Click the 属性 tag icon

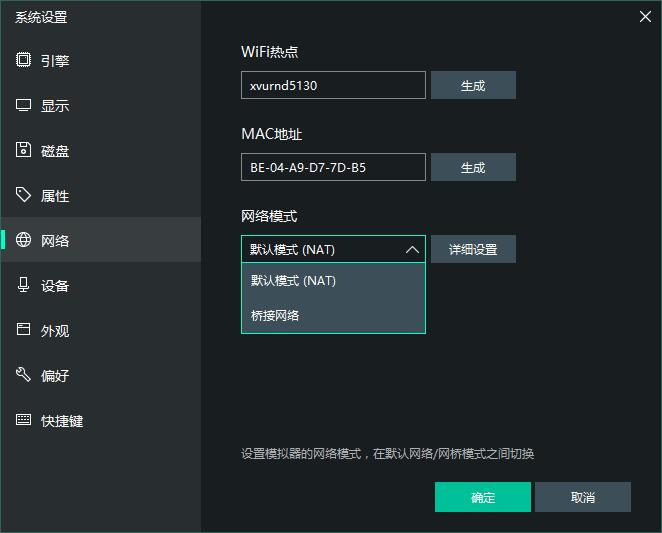point(24,195)
